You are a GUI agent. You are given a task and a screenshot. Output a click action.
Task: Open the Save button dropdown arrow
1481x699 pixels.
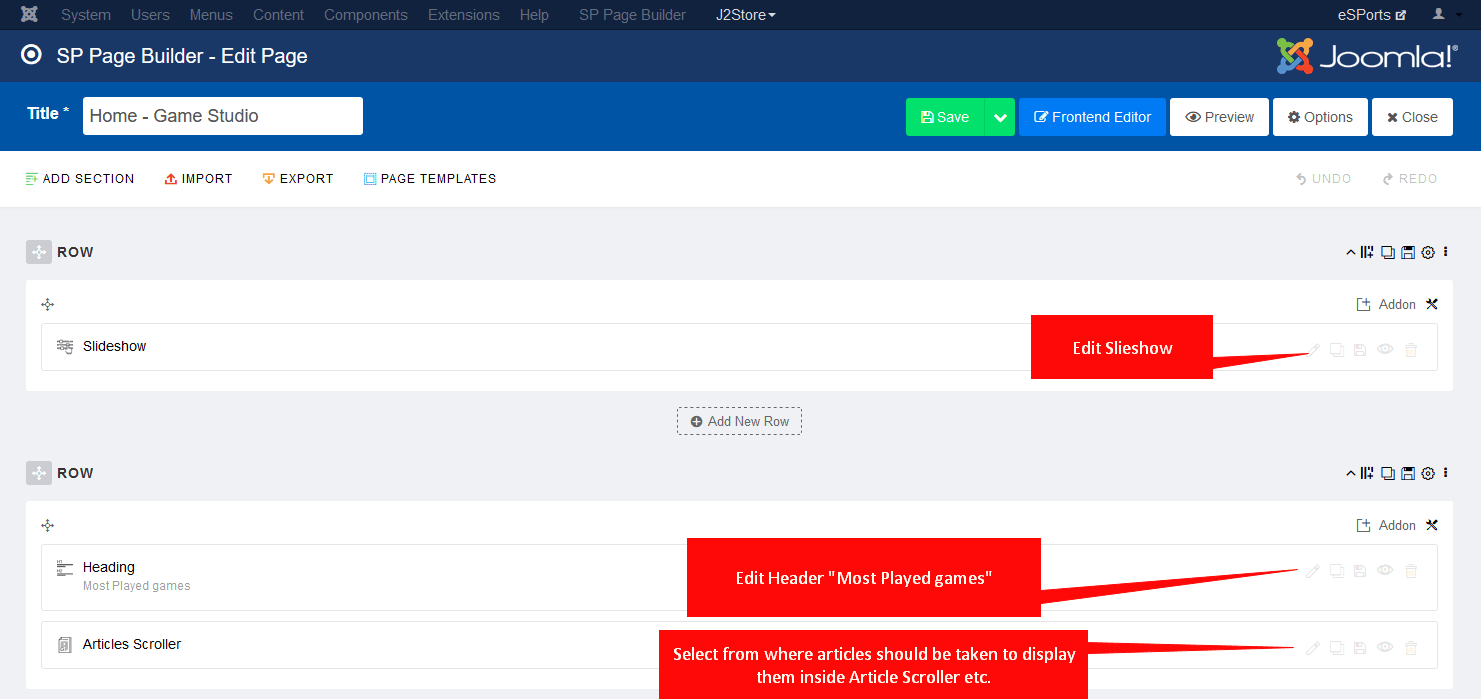[999, 117]
